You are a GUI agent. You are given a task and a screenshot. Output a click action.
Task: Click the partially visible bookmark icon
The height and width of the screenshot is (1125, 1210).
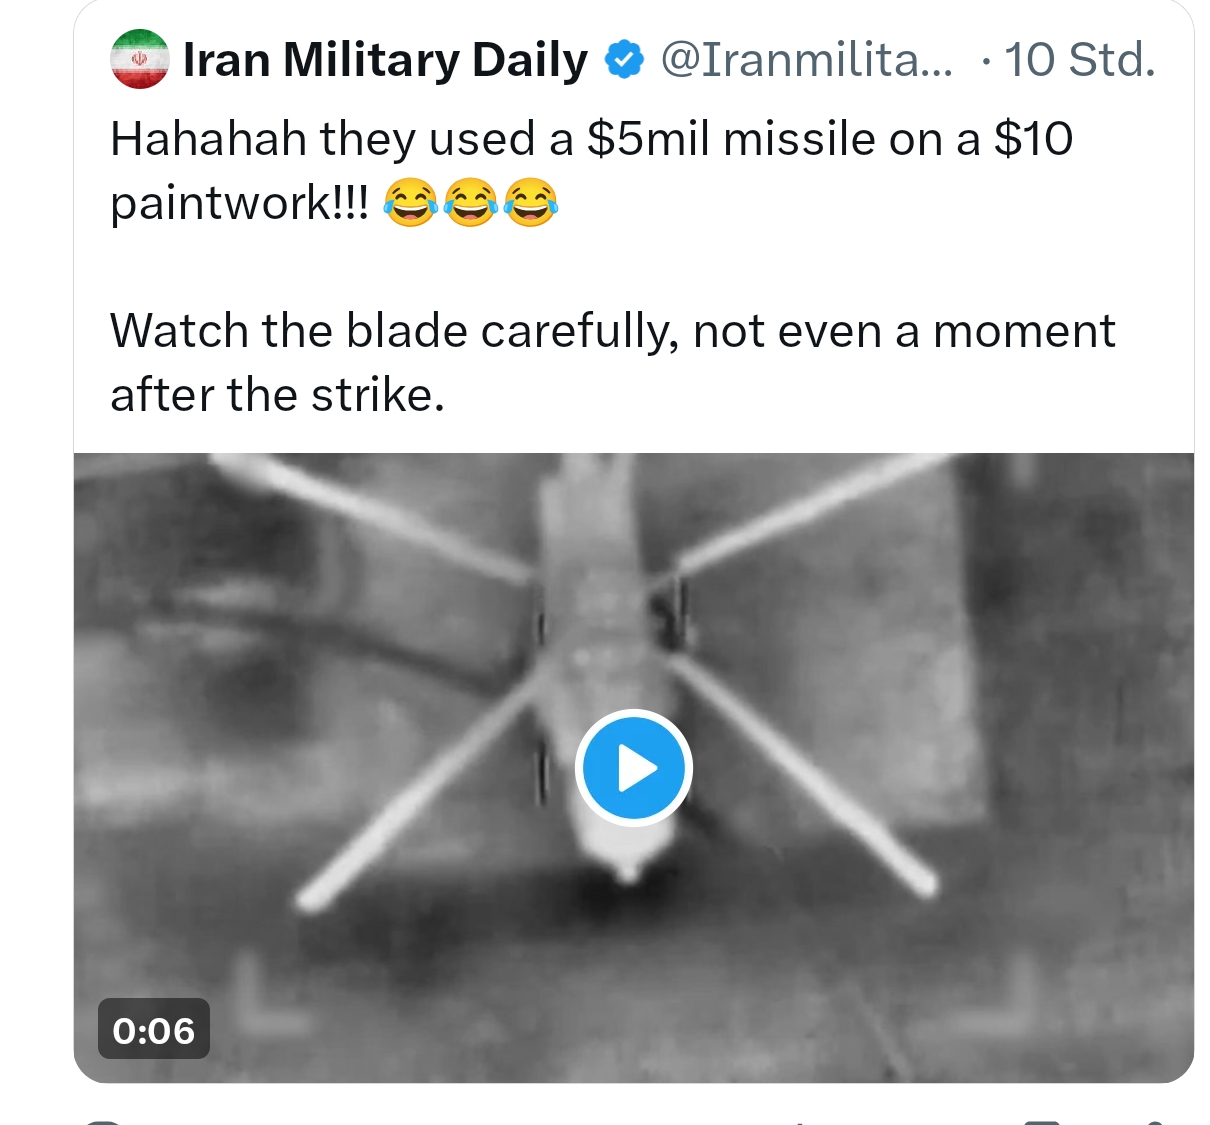[1042, 1121]
